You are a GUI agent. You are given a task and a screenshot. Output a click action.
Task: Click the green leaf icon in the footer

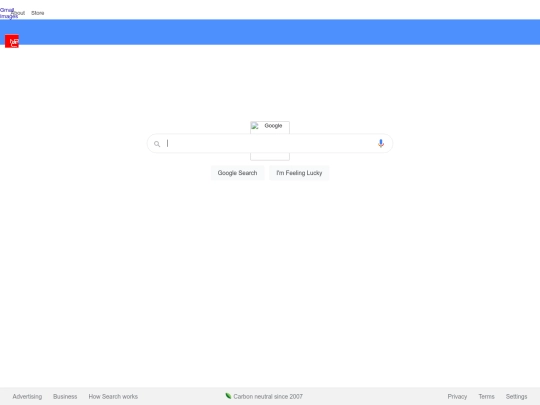pos(228,396)
